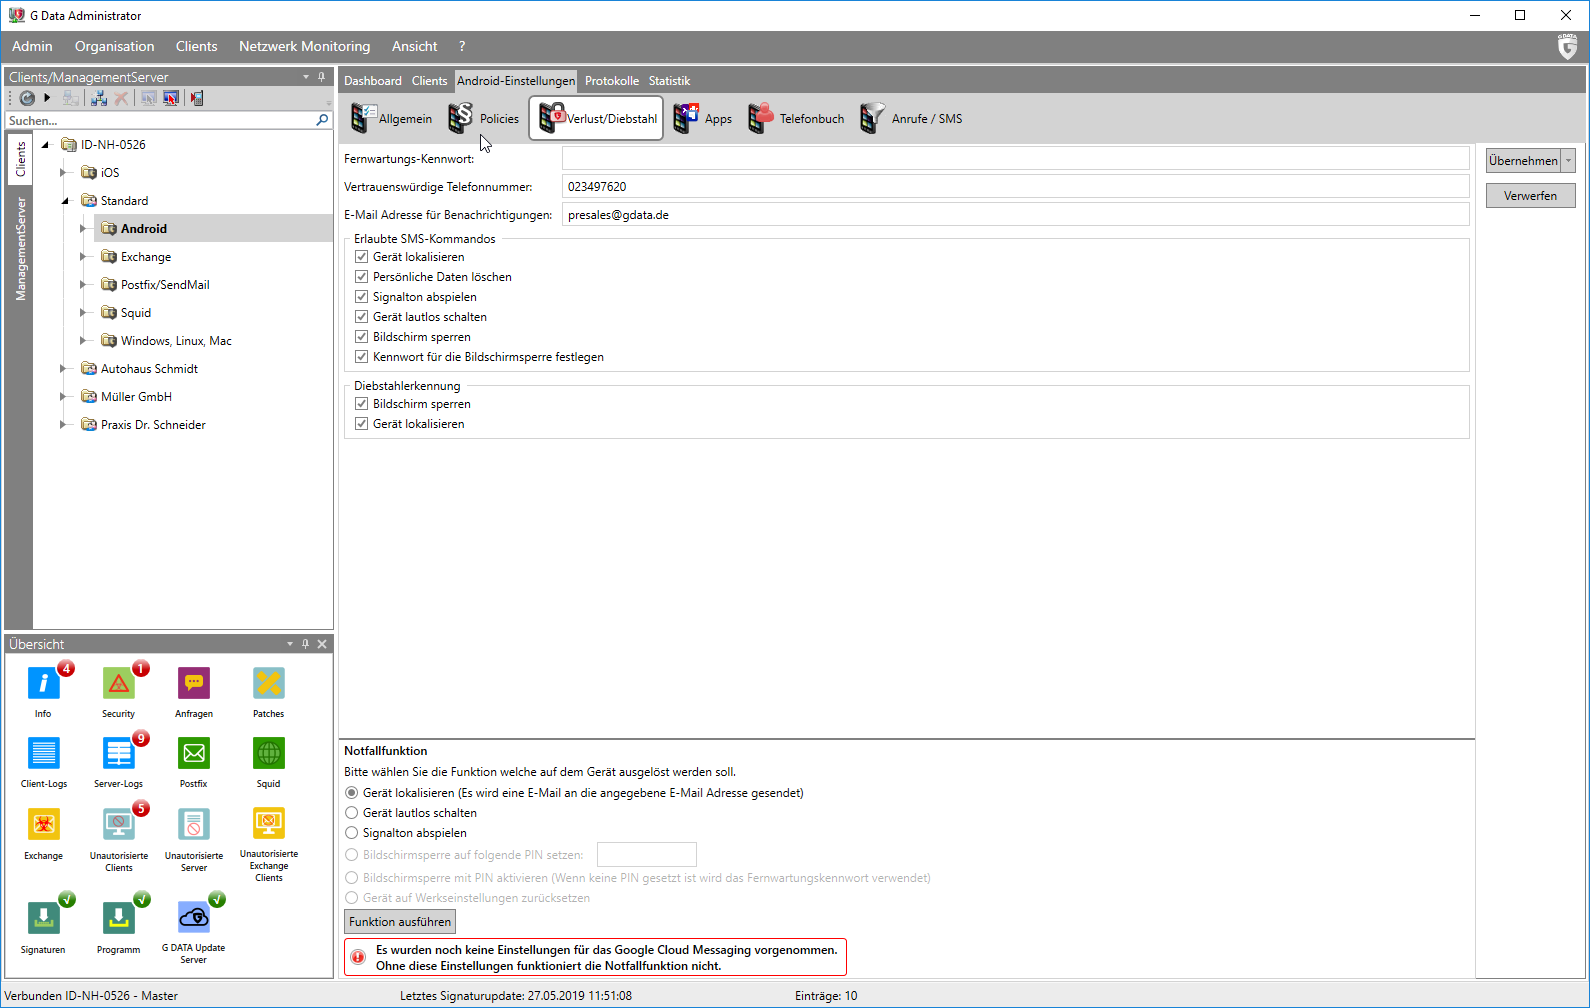Viewport: 1590px width, 1008px height.
Task: Pin the Clients/ManagementServer panel
Action: pyautogui.click(x=321, y=77)
